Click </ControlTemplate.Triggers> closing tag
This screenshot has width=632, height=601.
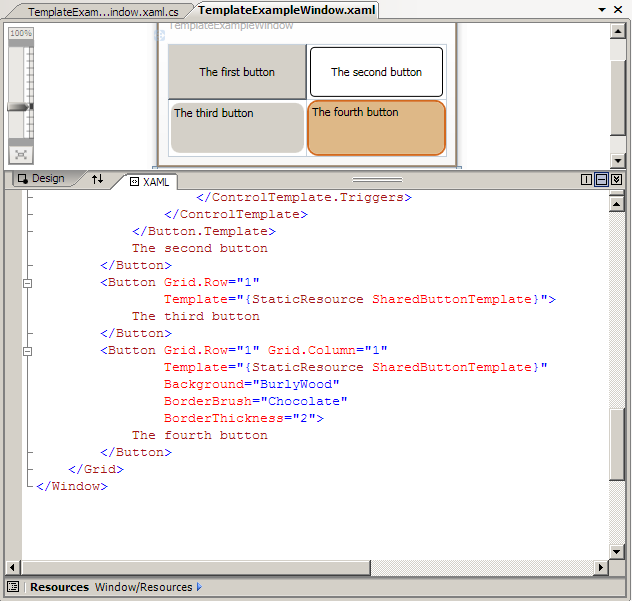[304, 198]
